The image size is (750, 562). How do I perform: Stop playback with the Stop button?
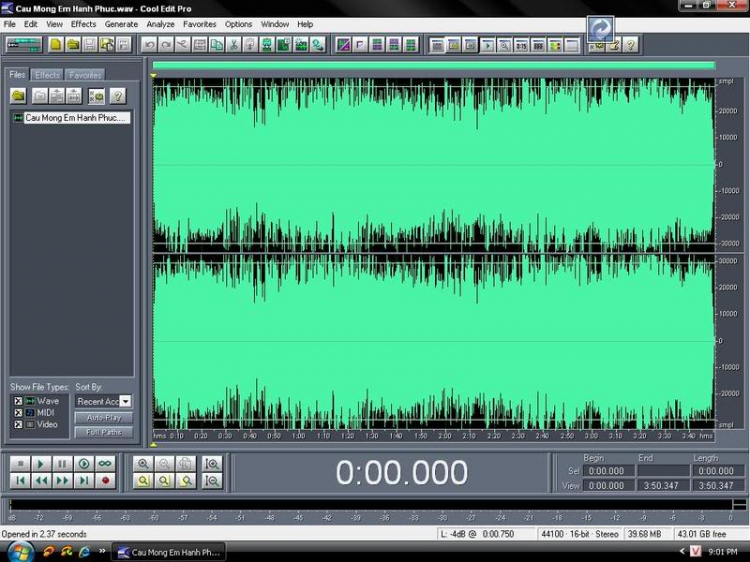tap(20, 463)
